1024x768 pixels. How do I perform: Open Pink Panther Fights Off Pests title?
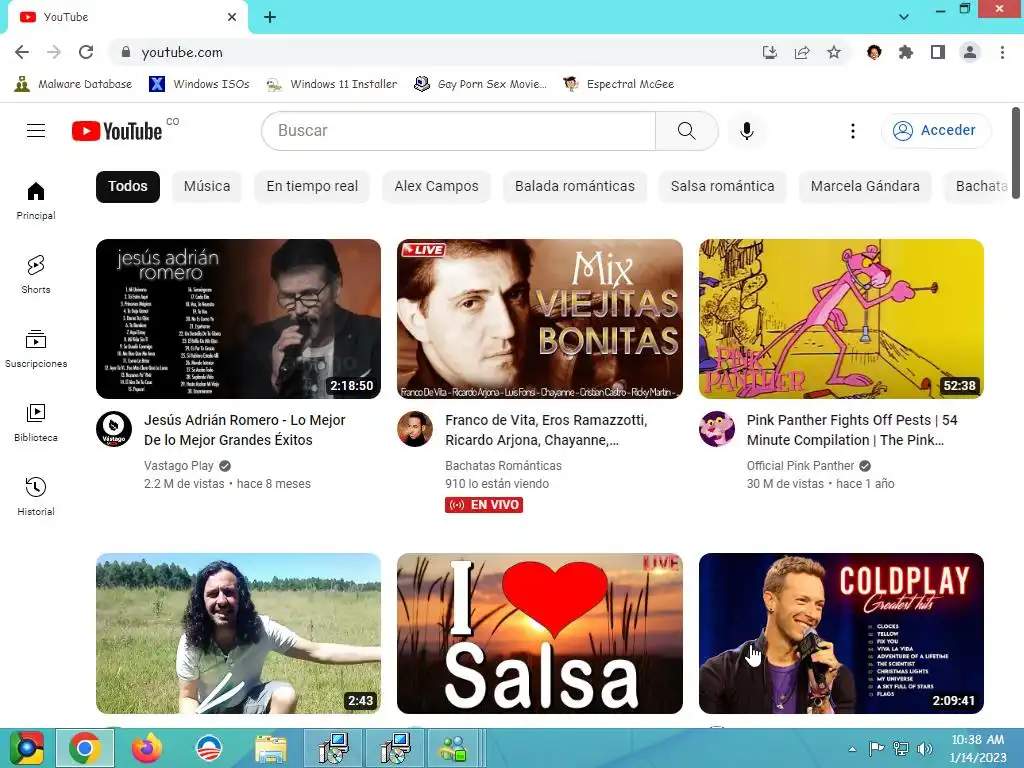point(852,430)
